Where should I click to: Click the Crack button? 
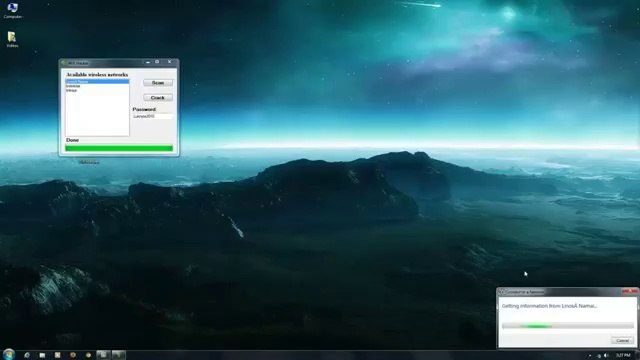(158, 98)
